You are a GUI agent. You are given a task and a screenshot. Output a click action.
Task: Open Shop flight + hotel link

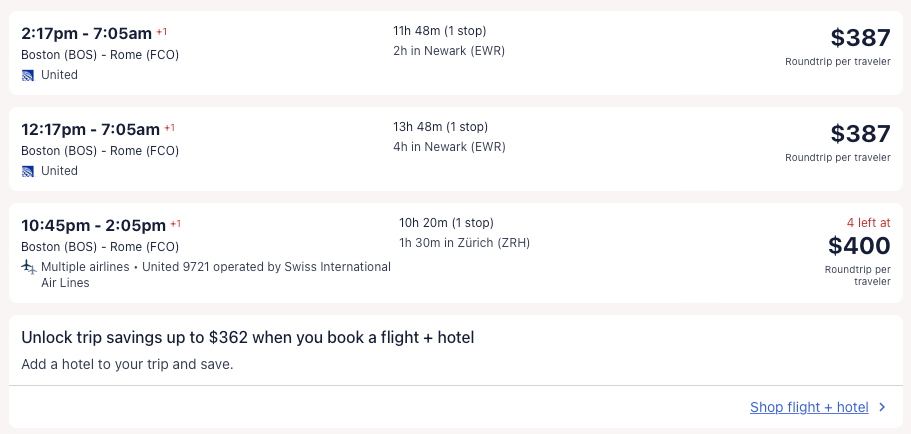(x=809, y=407)
